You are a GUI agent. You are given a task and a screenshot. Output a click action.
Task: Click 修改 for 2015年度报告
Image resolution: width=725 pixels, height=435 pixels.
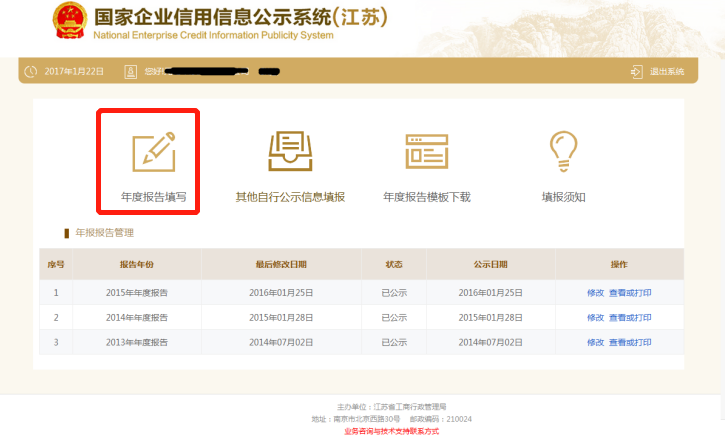pos(595,292)
